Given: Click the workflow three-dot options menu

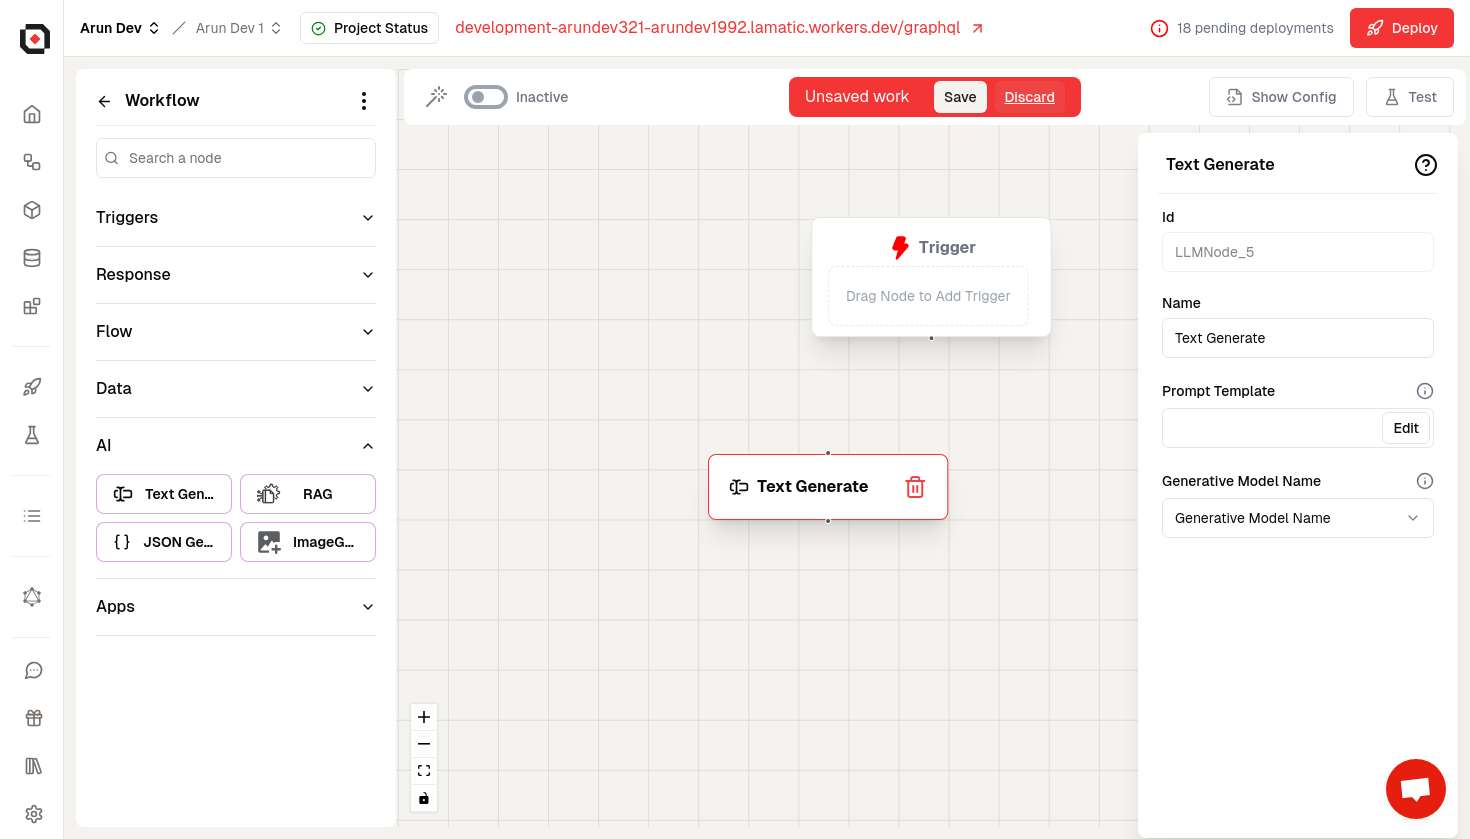Looking at the screenshot, I should pyautogui.click(x=363, y=101).
